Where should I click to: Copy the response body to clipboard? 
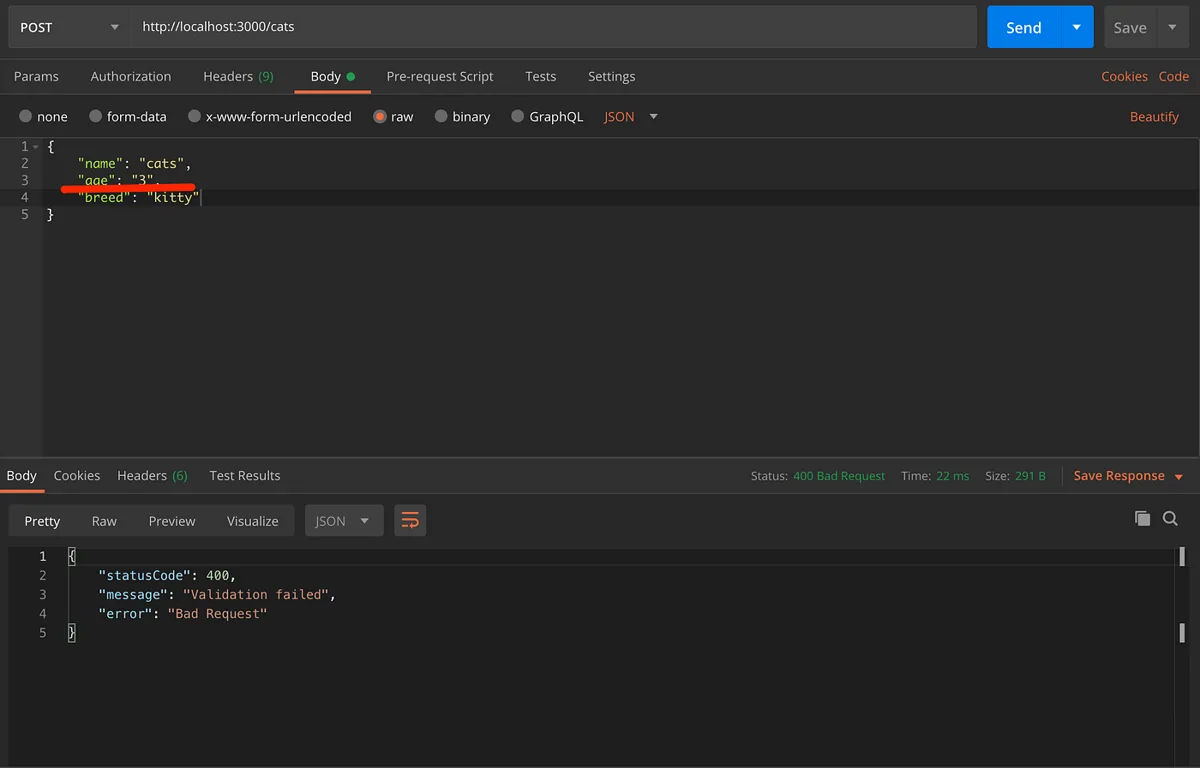(x=1142, y=518)
